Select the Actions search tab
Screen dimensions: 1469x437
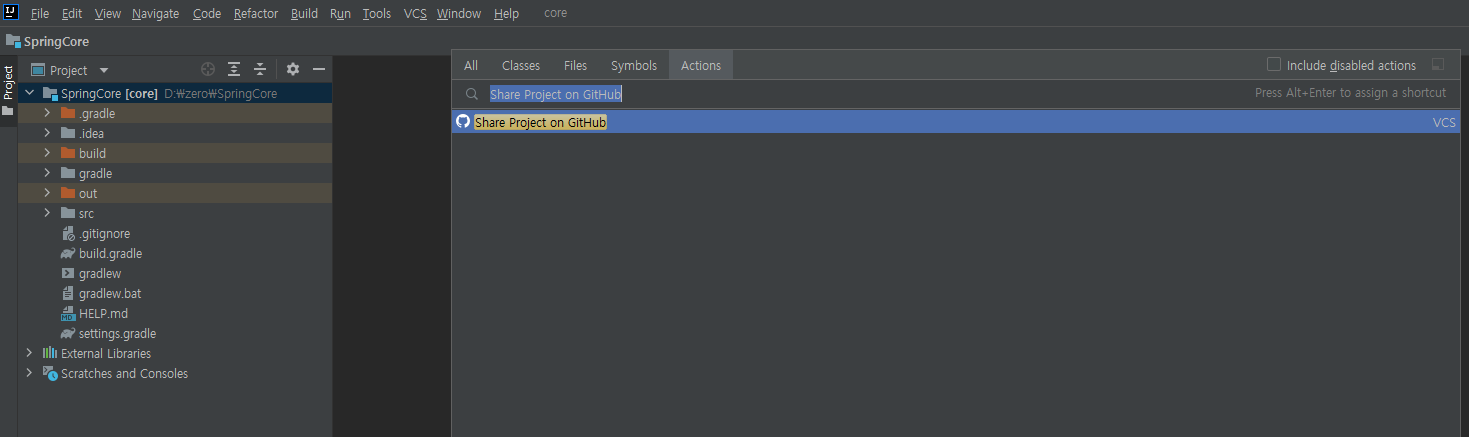[701, 65]
